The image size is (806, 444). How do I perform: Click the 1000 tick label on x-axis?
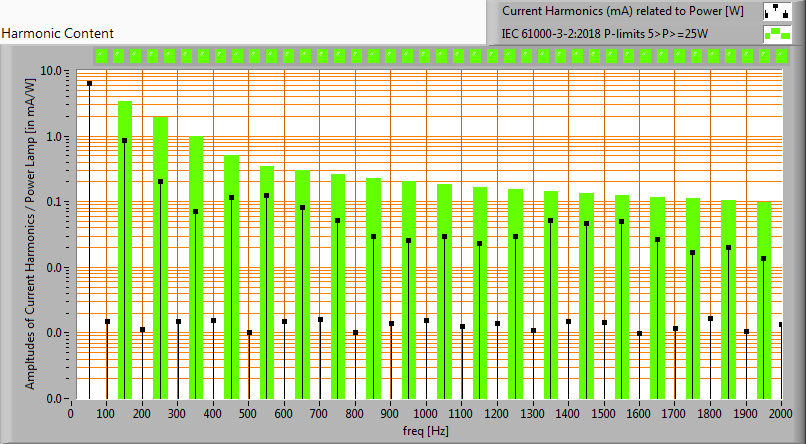tap(426, 413)
